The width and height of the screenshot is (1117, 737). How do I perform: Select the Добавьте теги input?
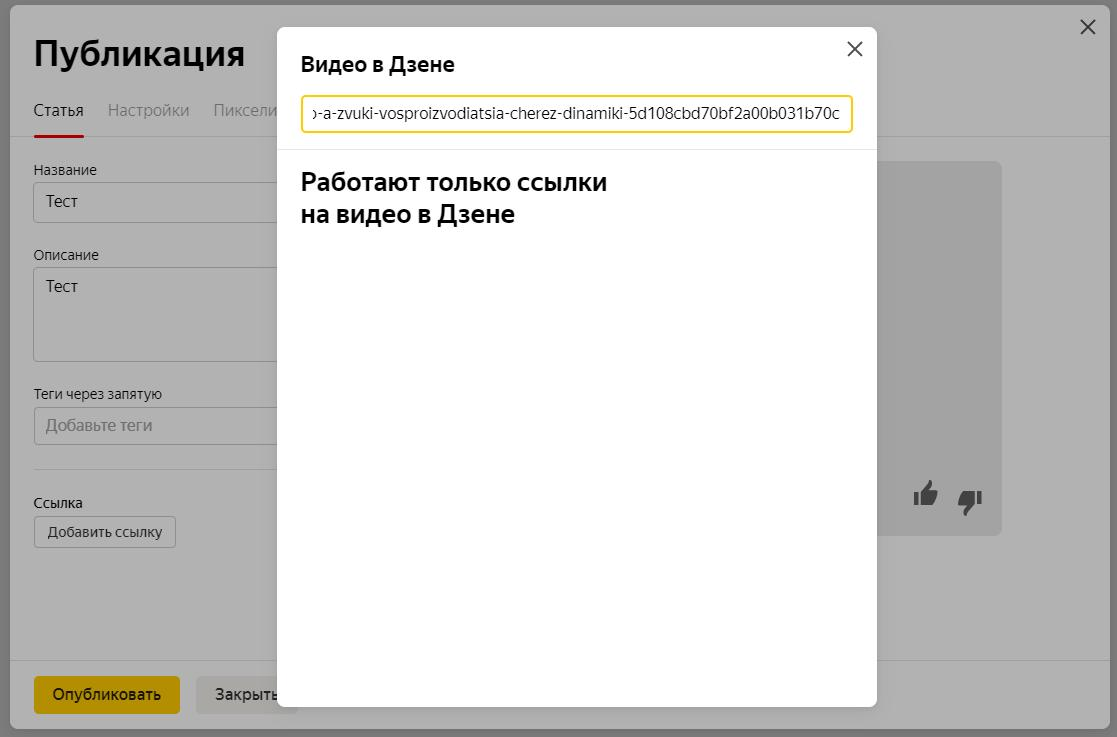[x=150, y=425]
